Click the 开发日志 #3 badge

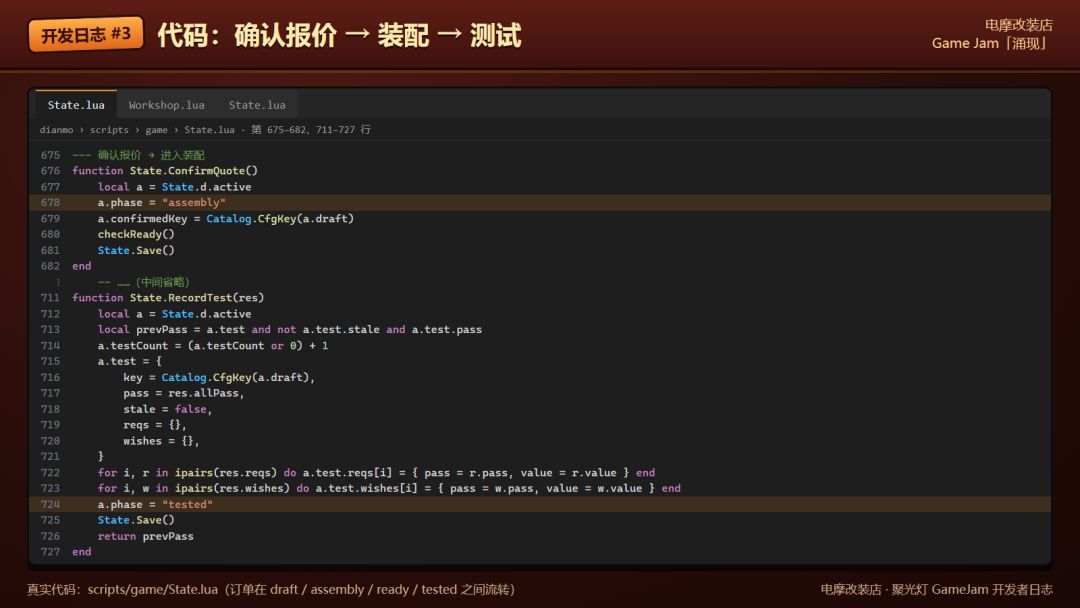85,34
